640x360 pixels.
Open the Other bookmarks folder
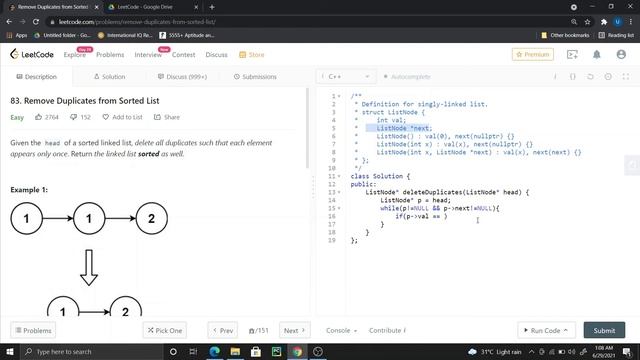[x=565, y=35]
